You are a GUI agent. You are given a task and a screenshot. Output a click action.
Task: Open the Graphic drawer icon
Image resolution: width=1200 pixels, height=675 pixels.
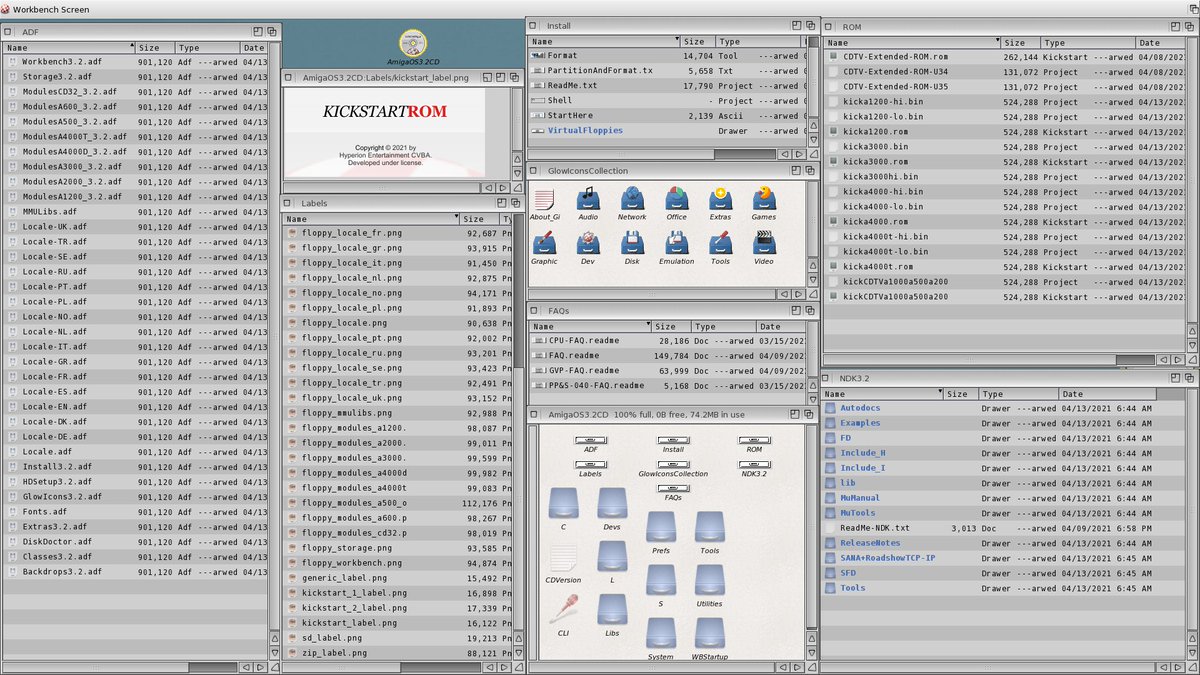point(544,243)
